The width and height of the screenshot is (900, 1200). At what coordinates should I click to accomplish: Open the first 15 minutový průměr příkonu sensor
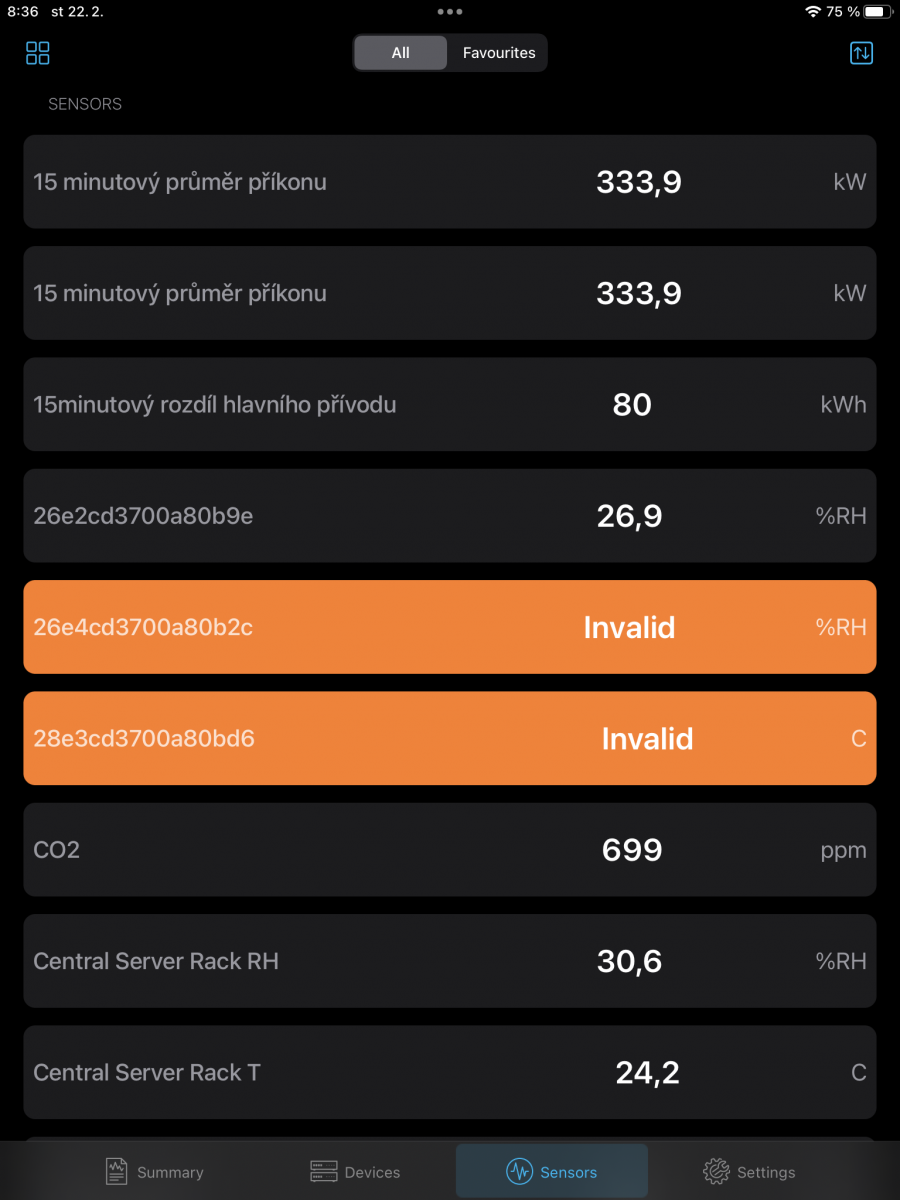tap(450, 182)
